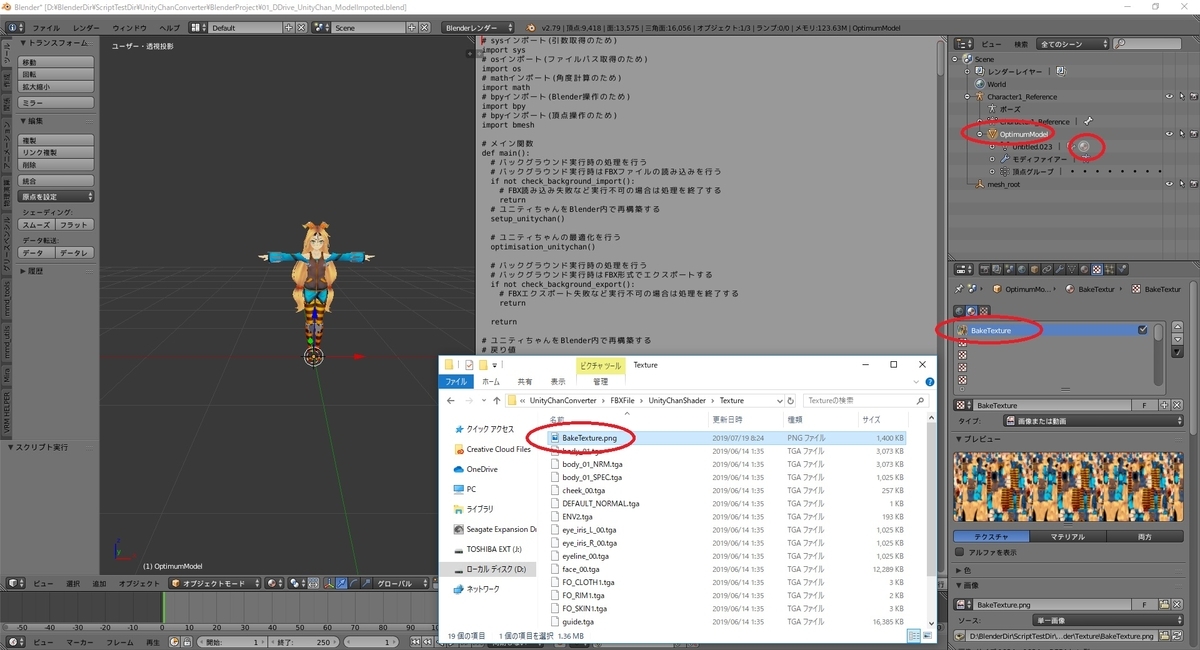Click the outliner search magnifier field
This screenshot has width=1200, height=650.
1146,44
